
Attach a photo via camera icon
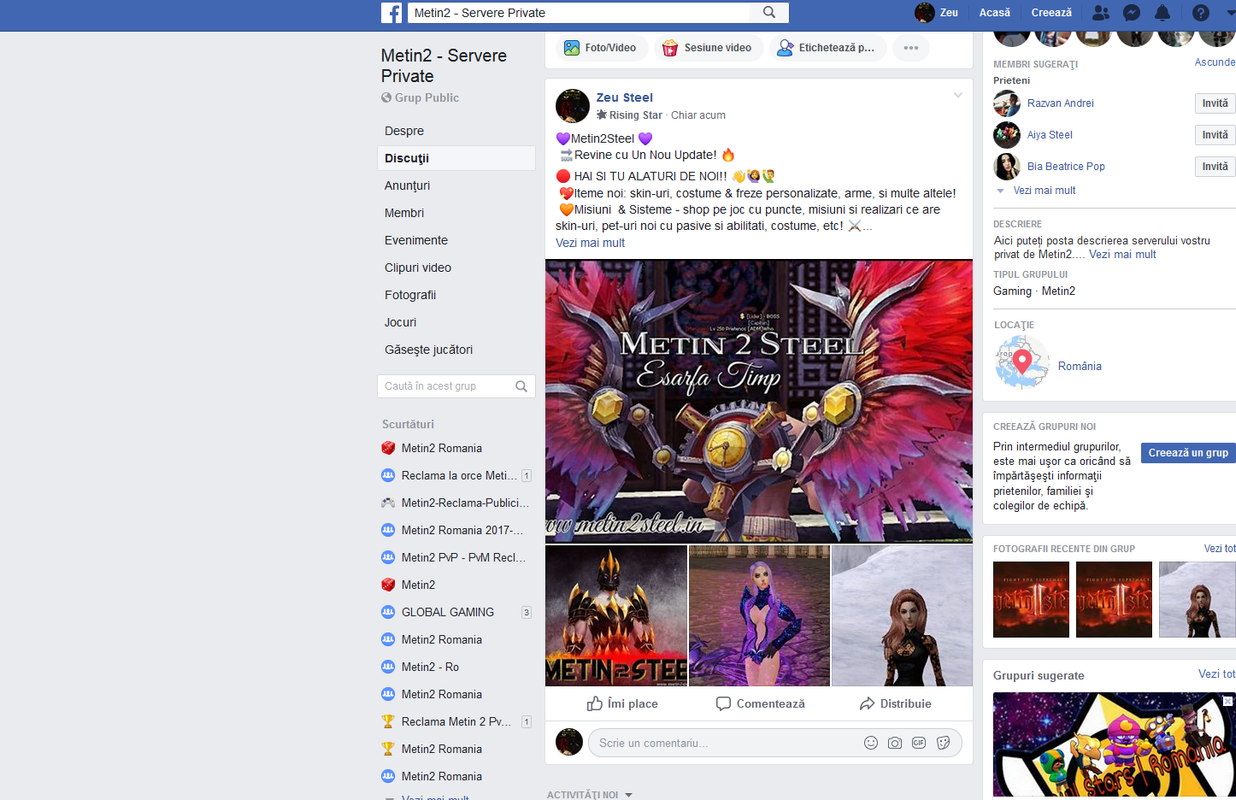coord(895,743)
